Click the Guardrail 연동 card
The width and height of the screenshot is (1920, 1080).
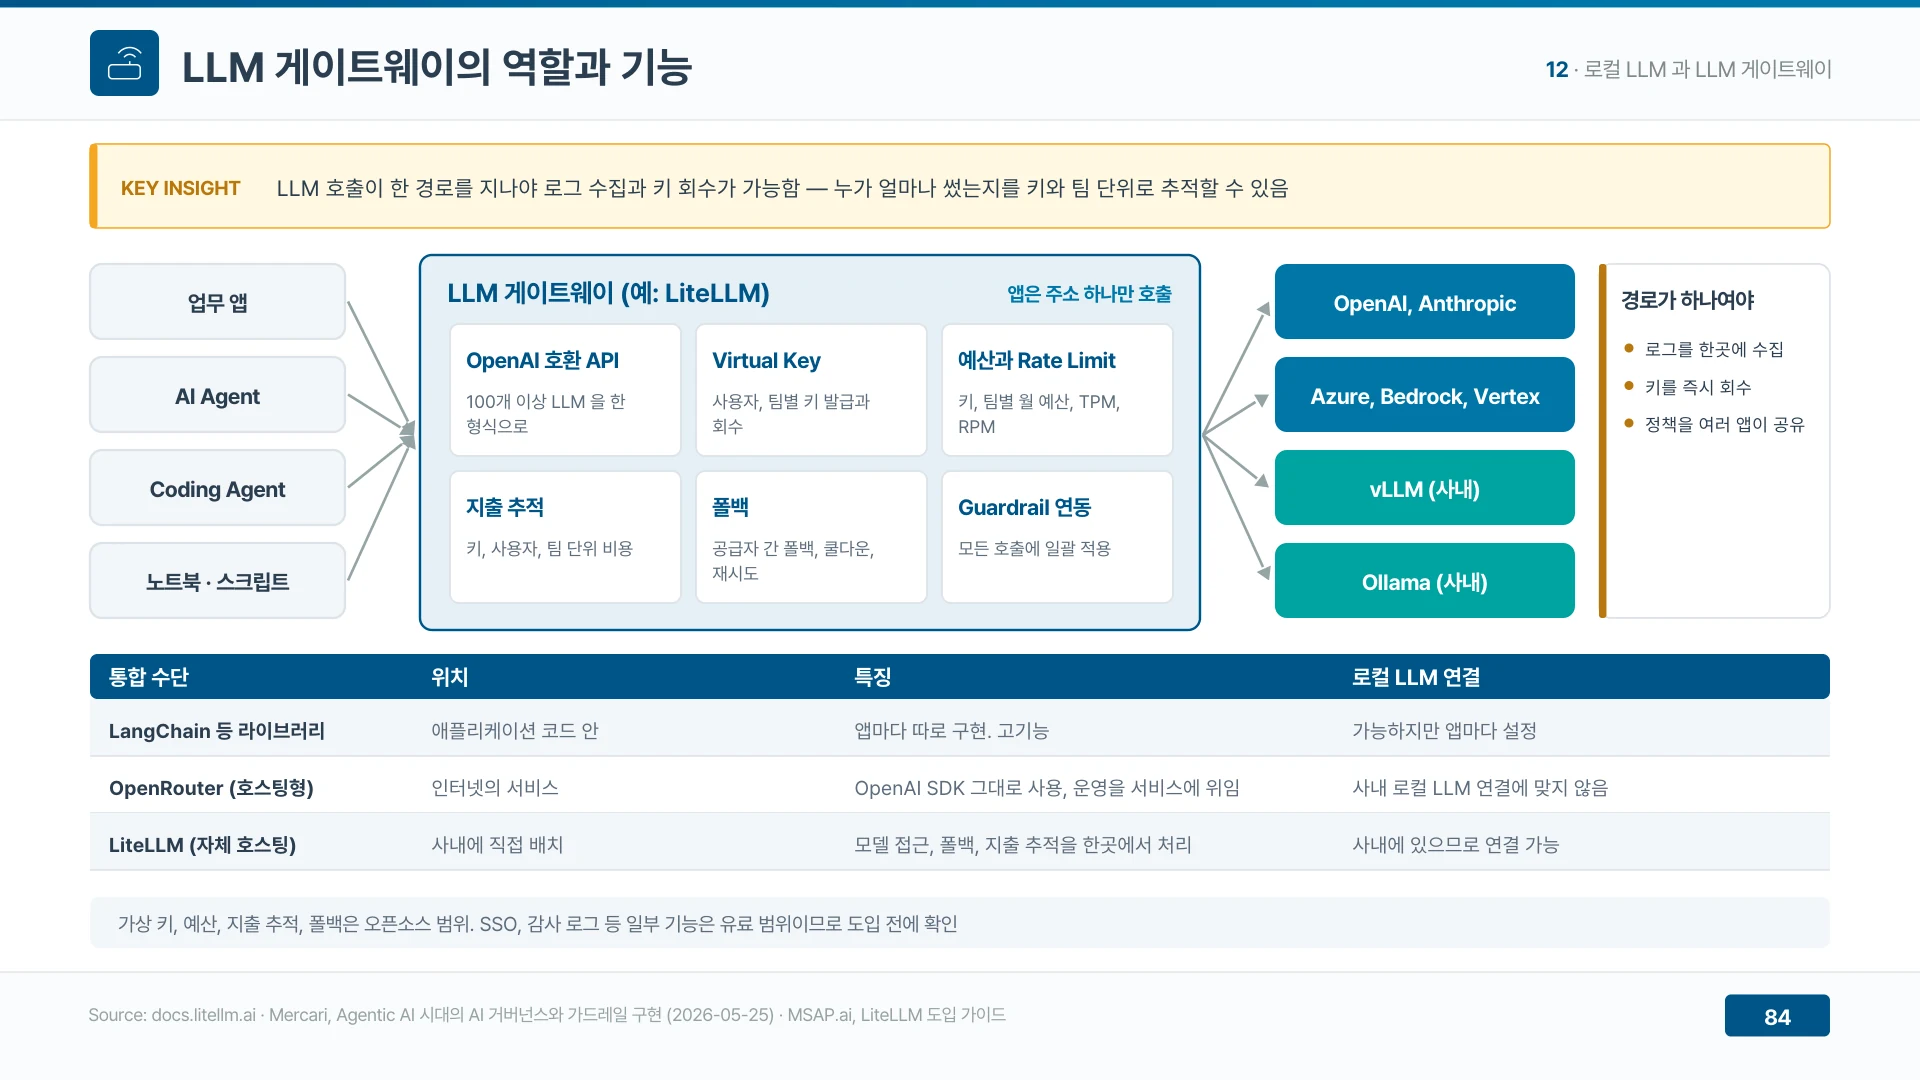tap(1057, 537)
